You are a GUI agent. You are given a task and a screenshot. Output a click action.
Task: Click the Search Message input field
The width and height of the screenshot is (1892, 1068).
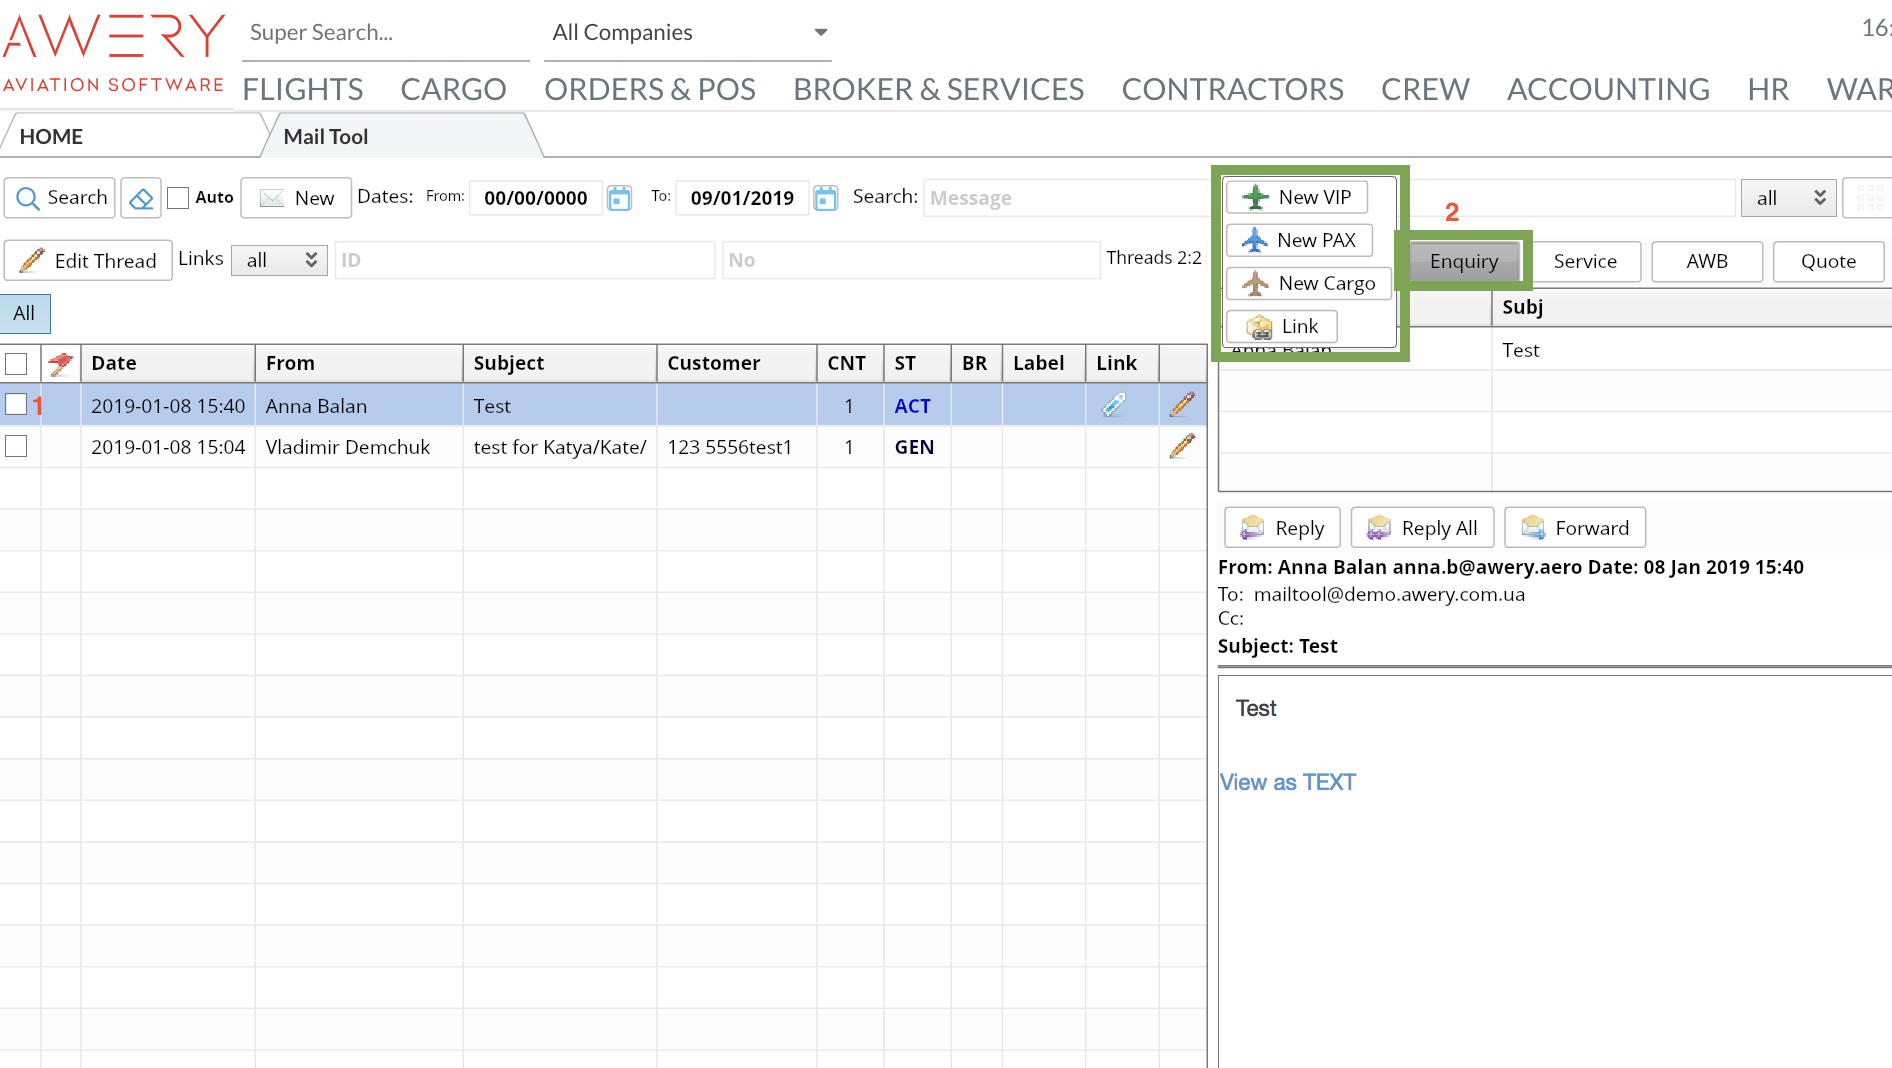tap(1065, 198)
